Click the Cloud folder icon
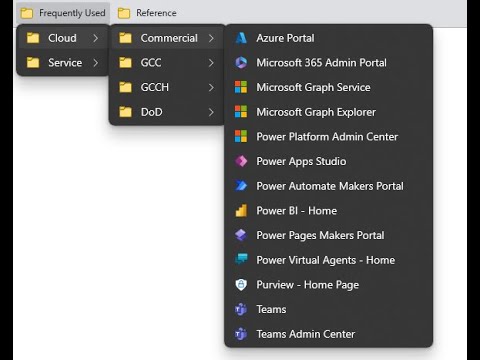 tap(33, 38)
